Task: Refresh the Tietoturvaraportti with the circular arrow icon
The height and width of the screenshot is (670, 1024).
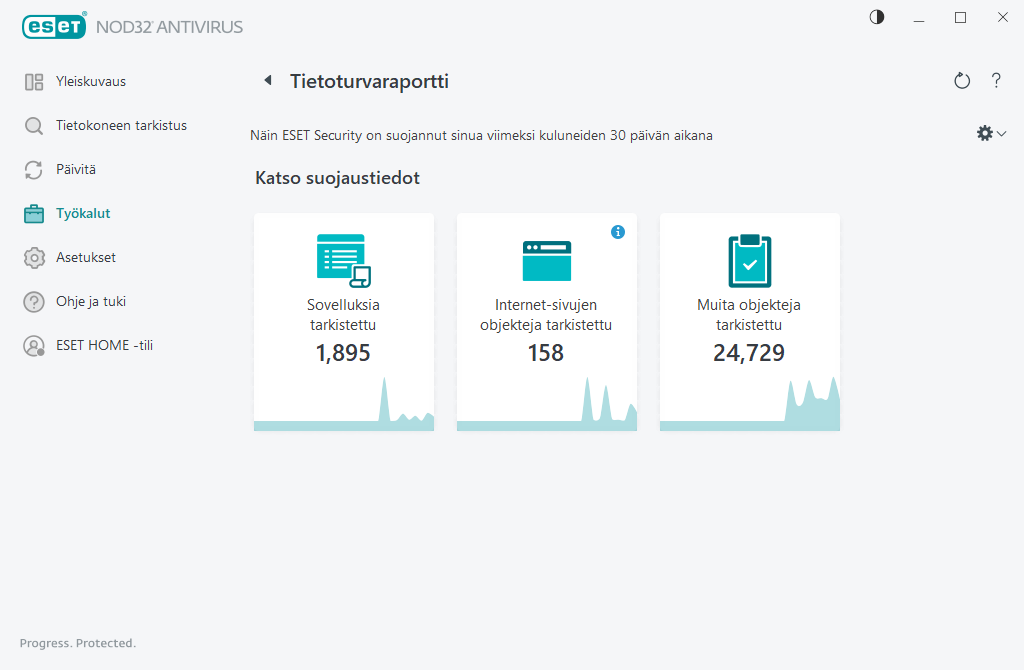Action: point(961,81)
